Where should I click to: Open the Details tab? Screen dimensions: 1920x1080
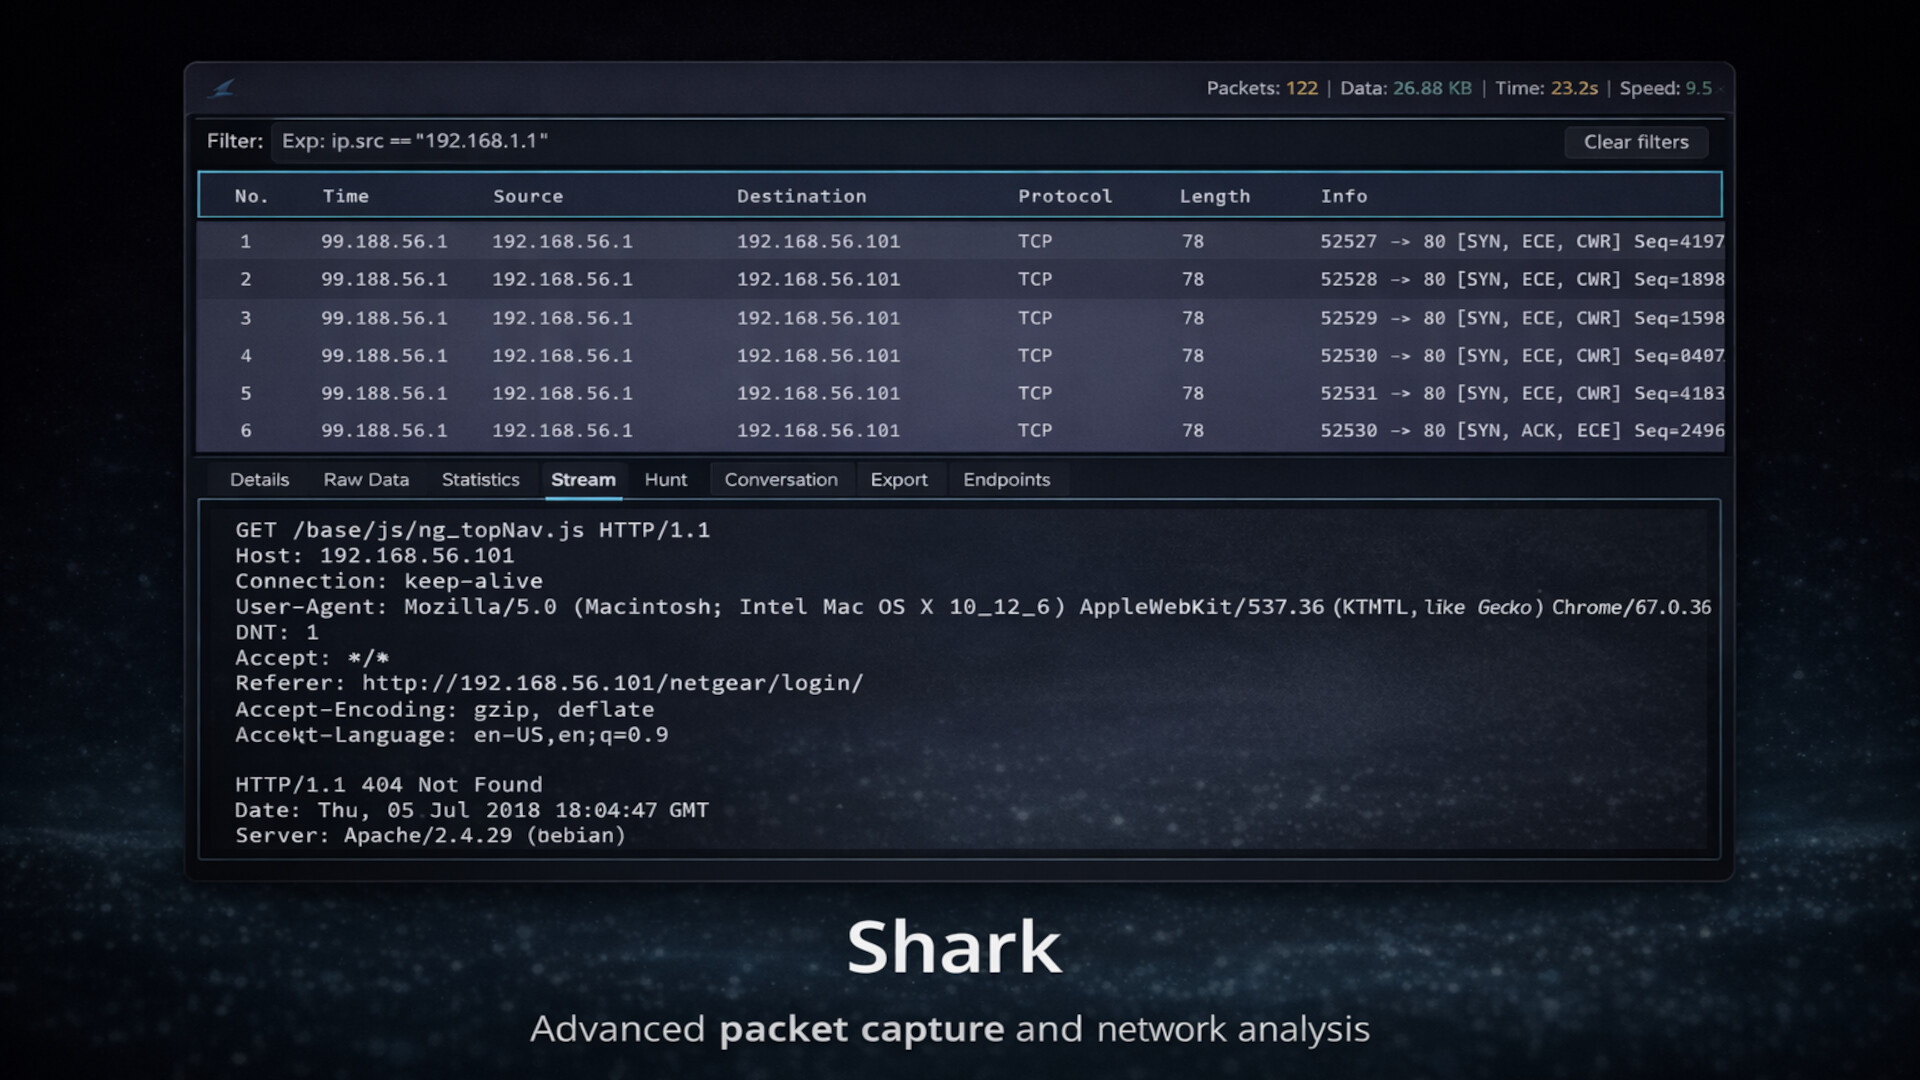pos(259,480)
